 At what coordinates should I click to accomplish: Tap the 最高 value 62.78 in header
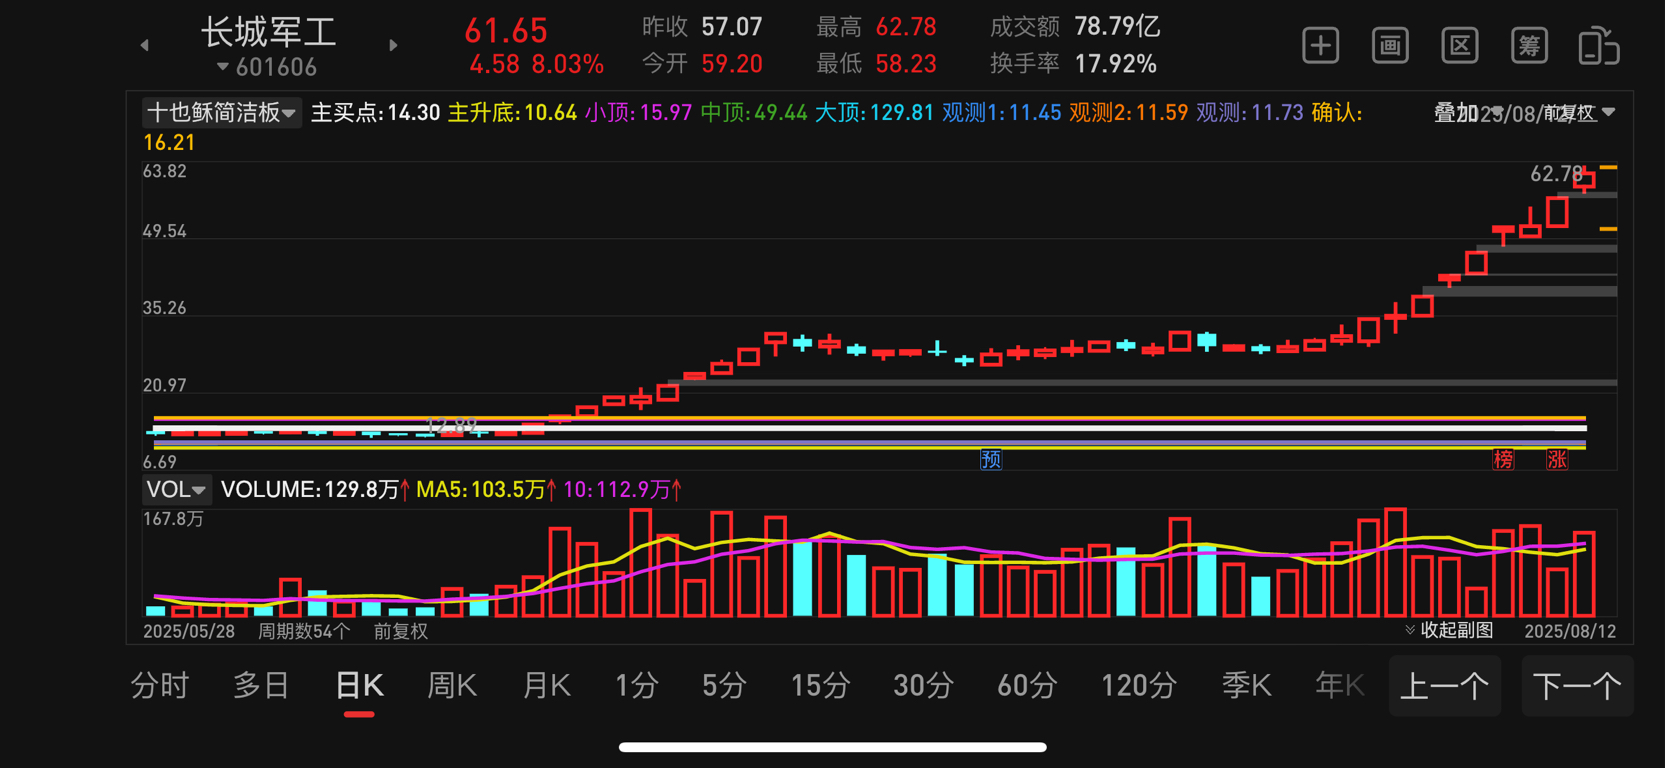[906, 27]
